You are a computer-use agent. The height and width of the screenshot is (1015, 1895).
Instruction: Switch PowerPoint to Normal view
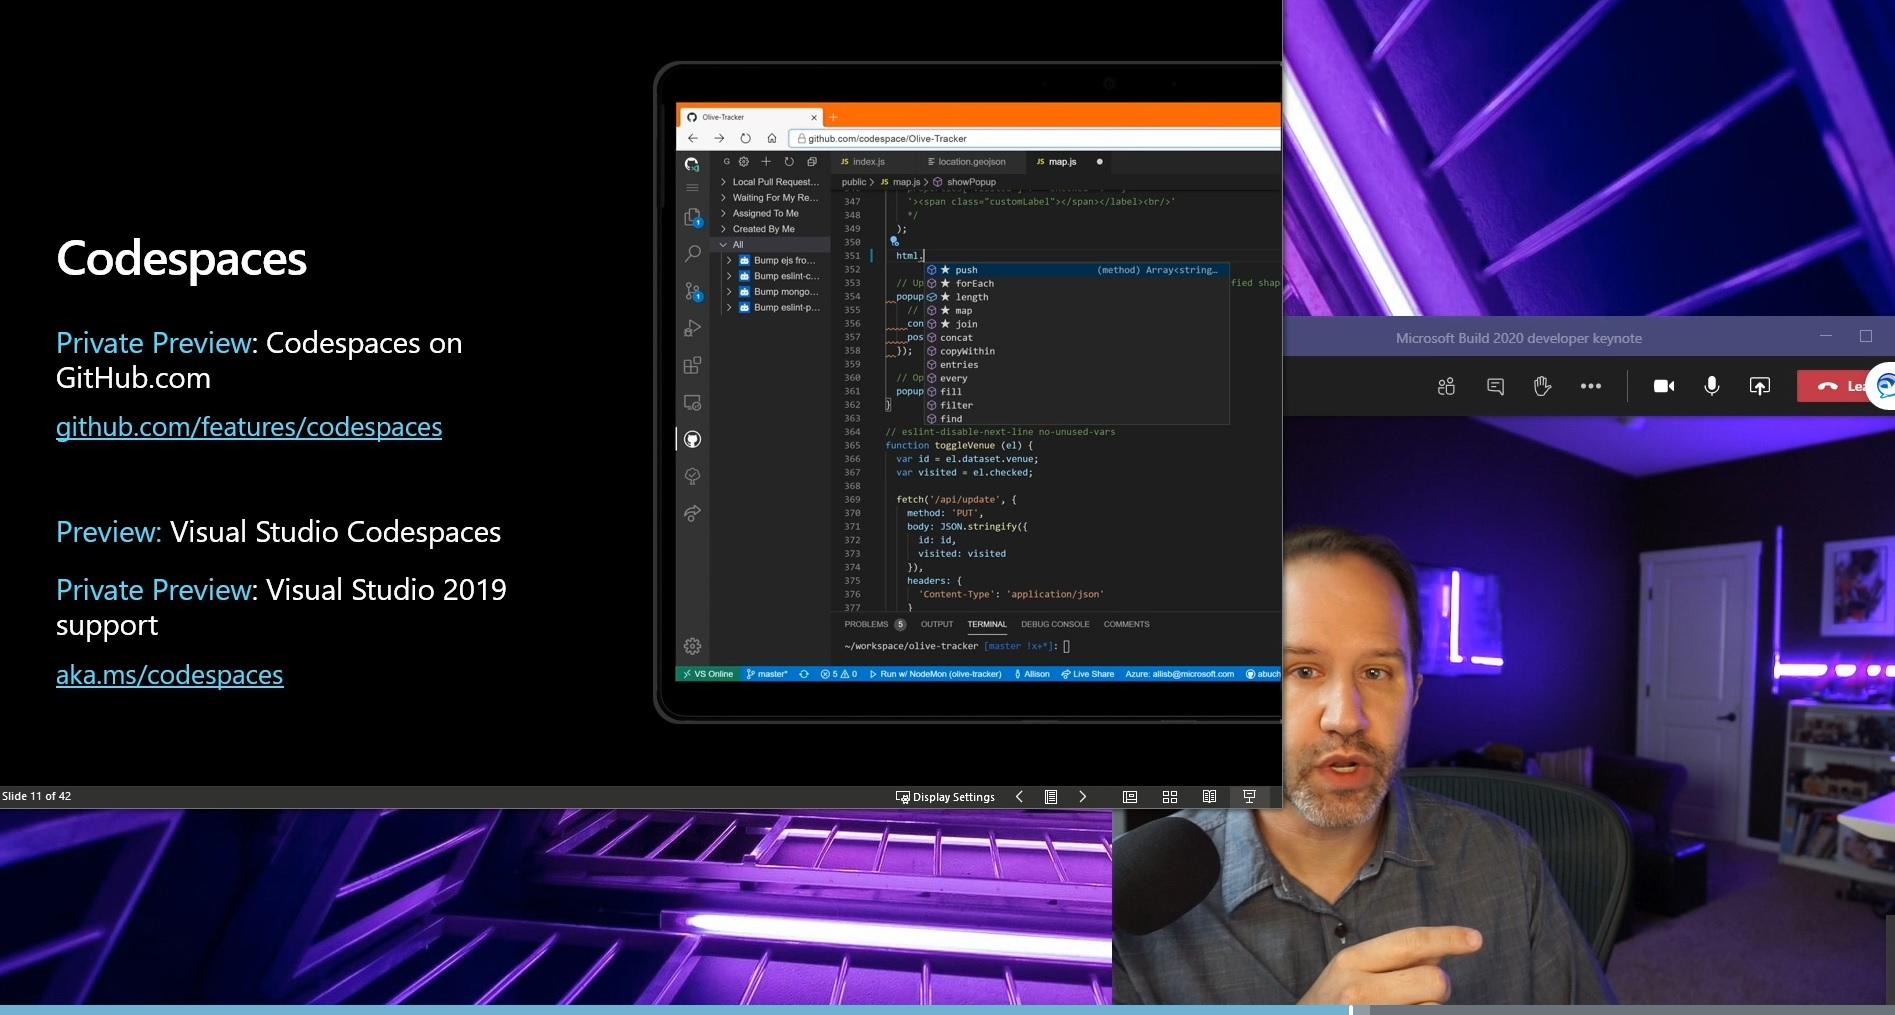(1130, 797)
